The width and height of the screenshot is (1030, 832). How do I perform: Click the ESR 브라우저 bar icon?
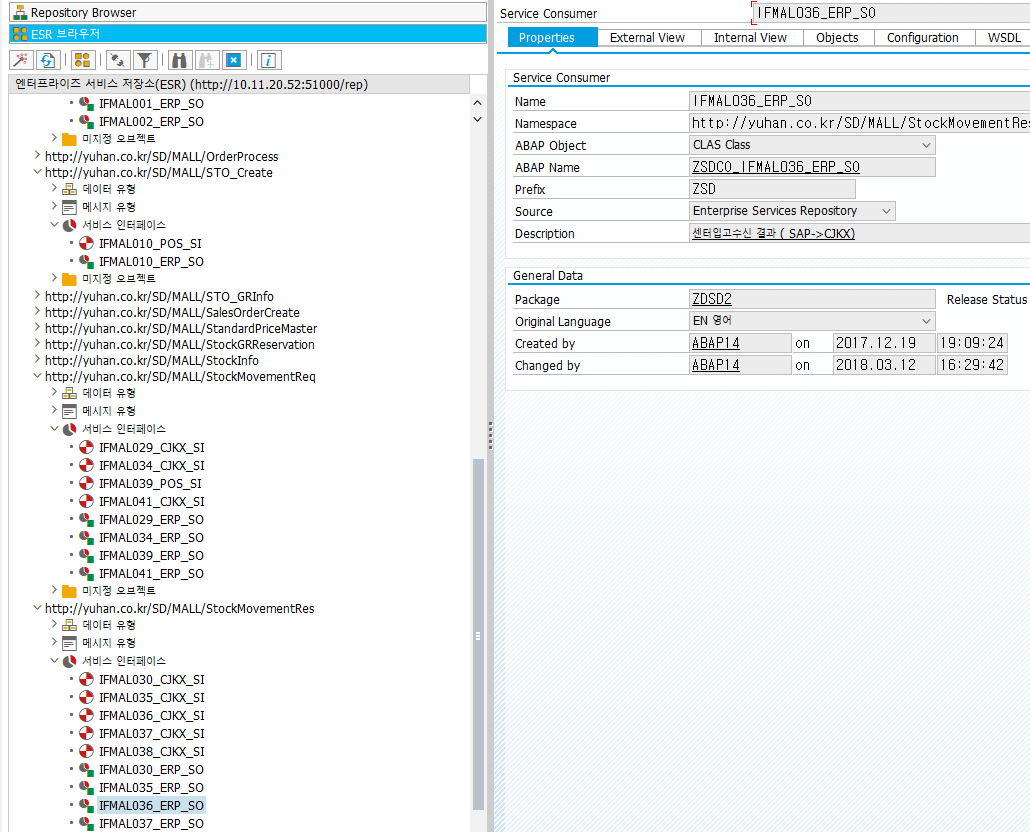tap(20, 34)
